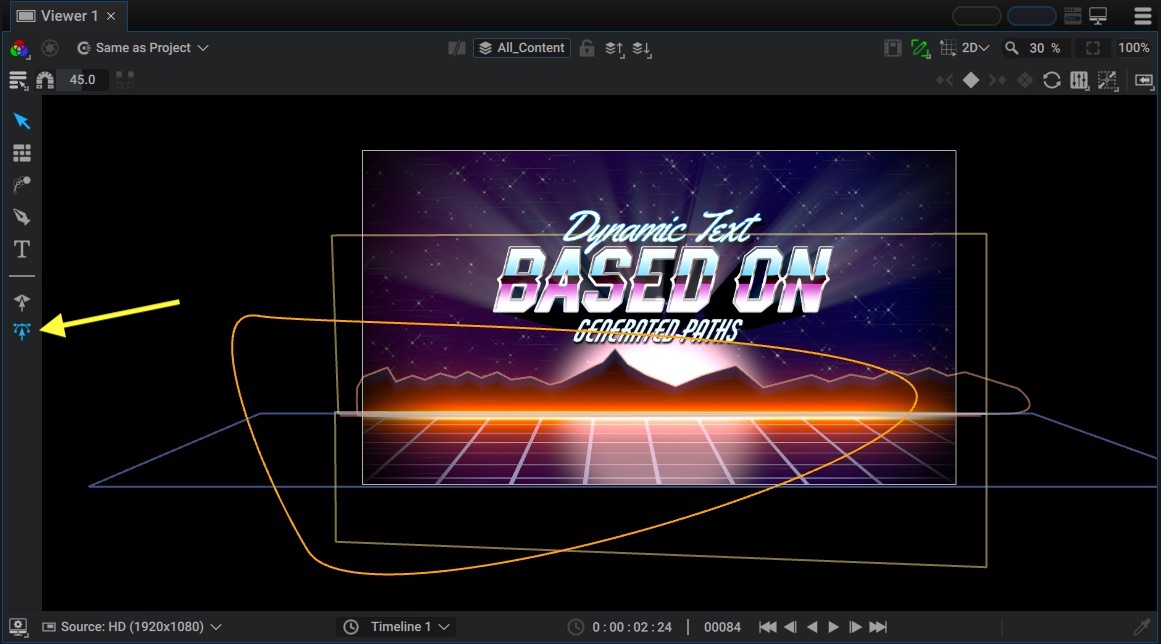Click the 100% zoom button
Viewport: 1161px width, 644px height.
pyautogui.click(x=1134, y=48)
